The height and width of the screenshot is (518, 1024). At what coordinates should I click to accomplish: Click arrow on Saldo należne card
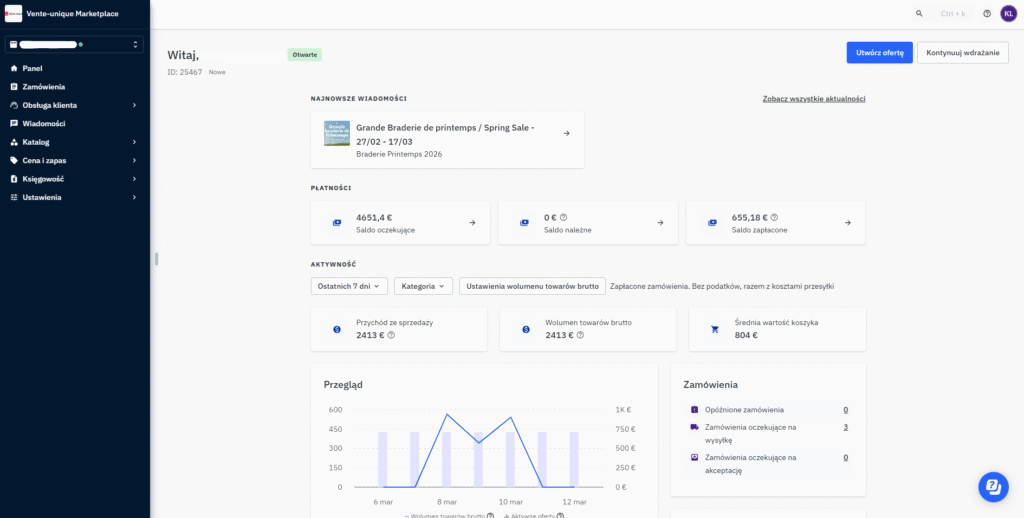[660, 223]
